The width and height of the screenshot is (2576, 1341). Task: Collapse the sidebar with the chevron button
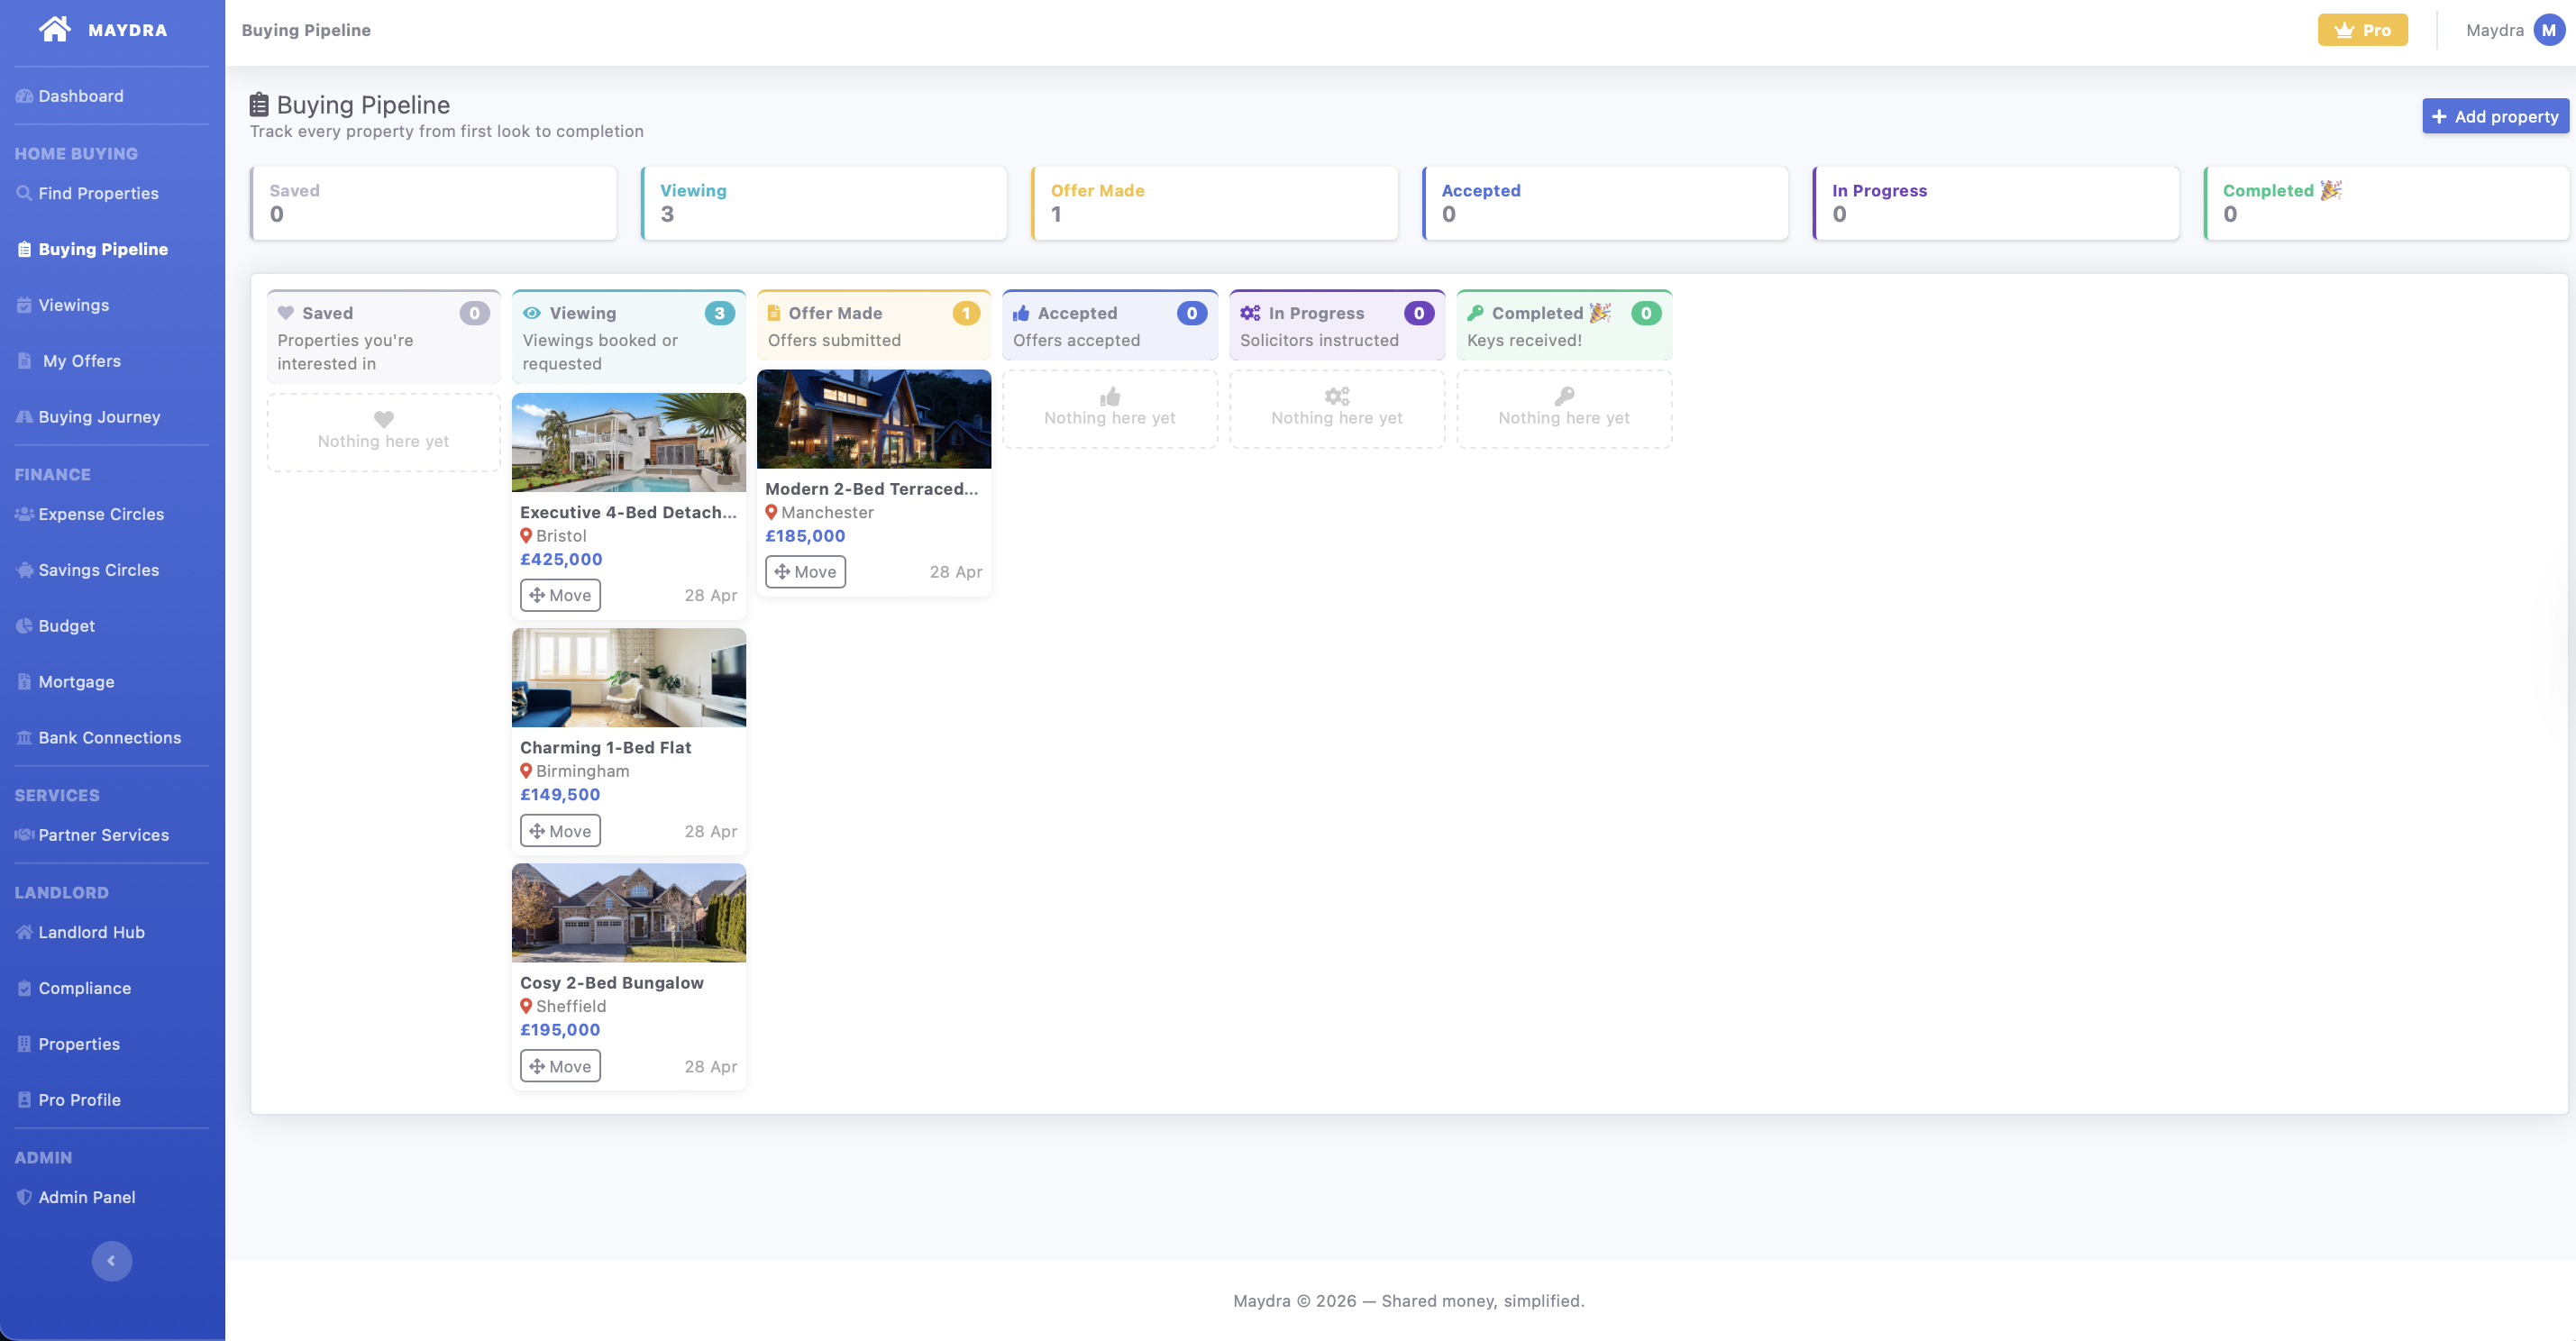tap(112, 1261)
